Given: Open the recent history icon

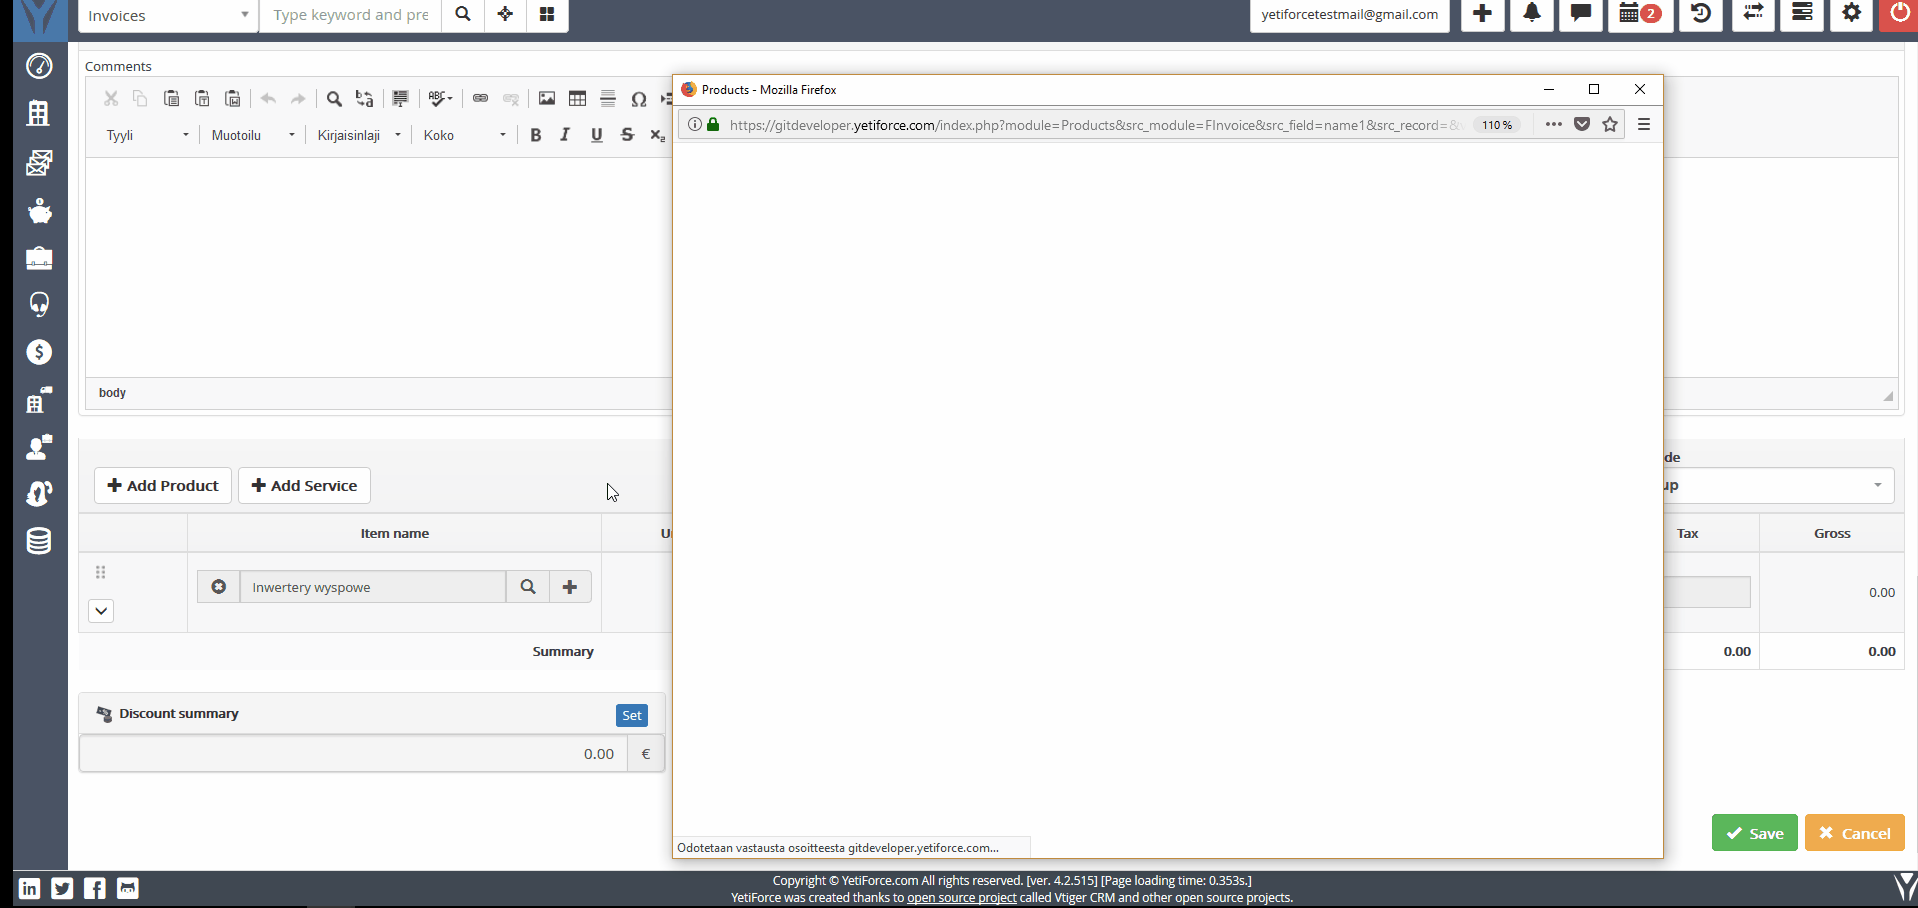Looking at the screenshot, I should (1700, 15).
